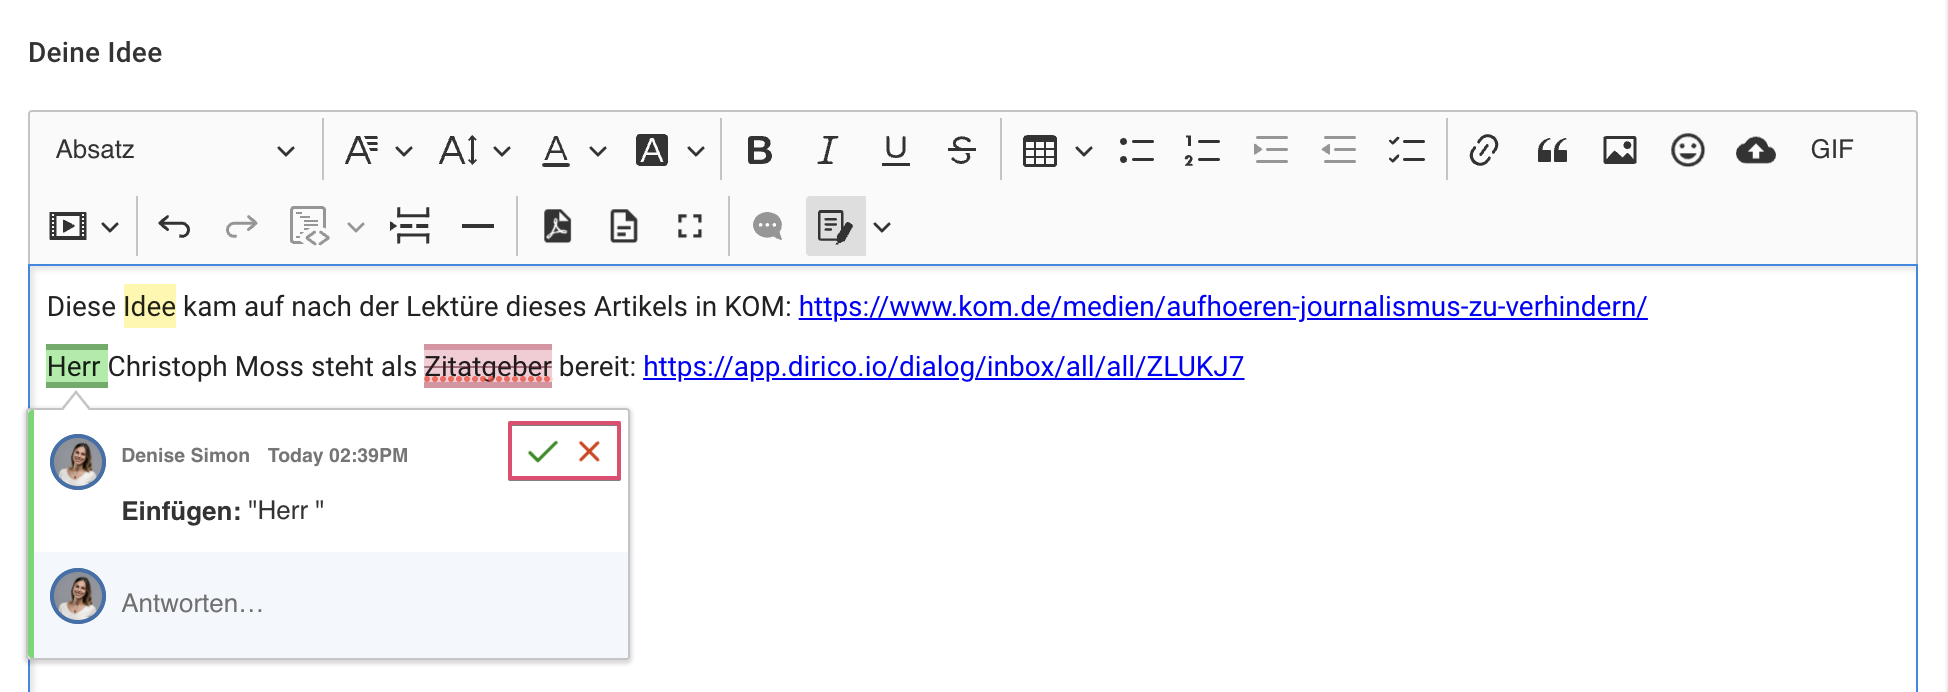The height and width of the screenshot is (692, 1948).
Task: Expand the track changes arrow
Action: pos(882,227)
